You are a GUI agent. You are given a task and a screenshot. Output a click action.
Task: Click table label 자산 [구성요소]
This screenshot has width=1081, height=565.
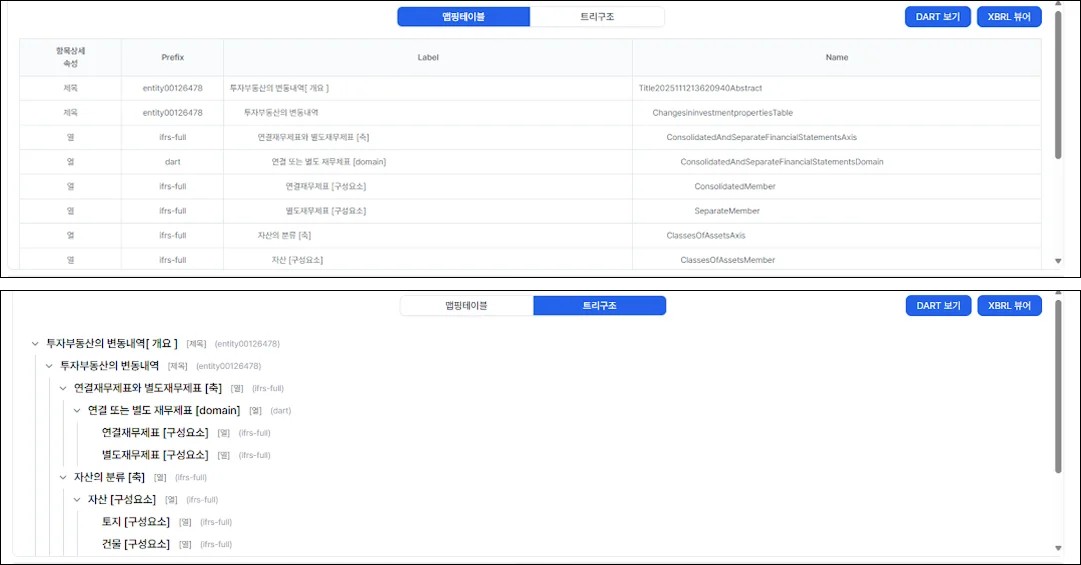tap(297, 260)
